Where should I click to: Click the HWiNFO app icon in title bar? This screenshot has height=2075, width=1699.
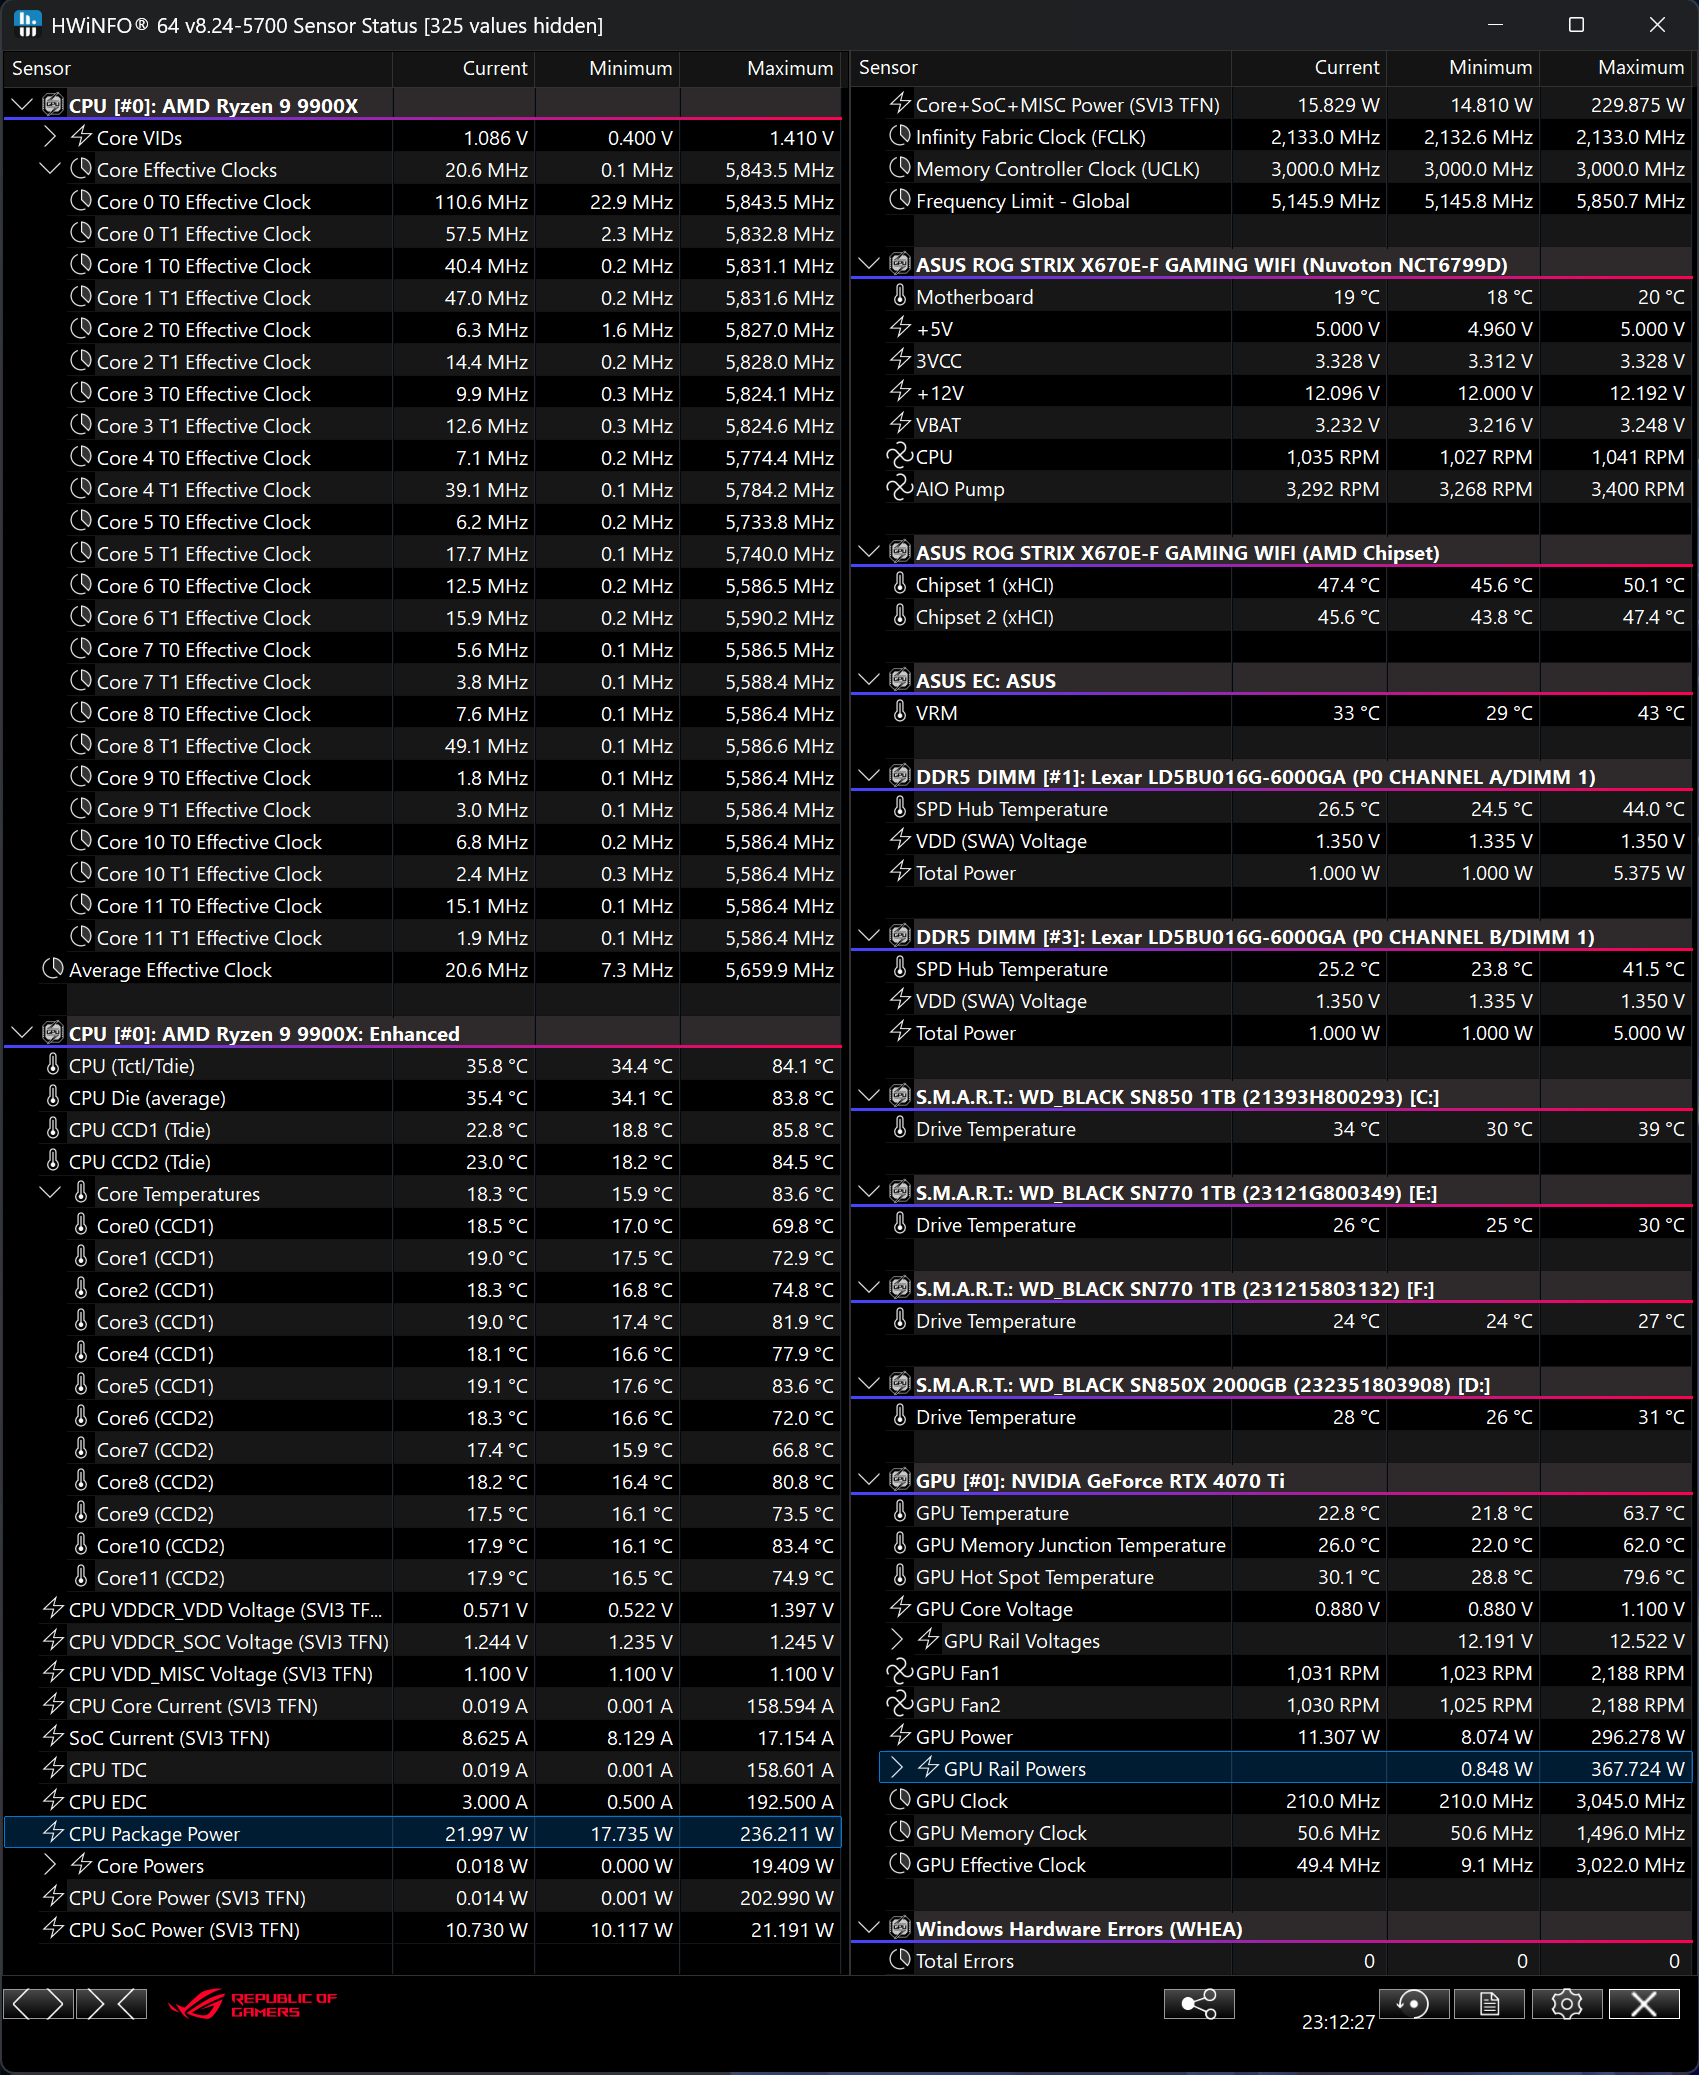[26, 24]
